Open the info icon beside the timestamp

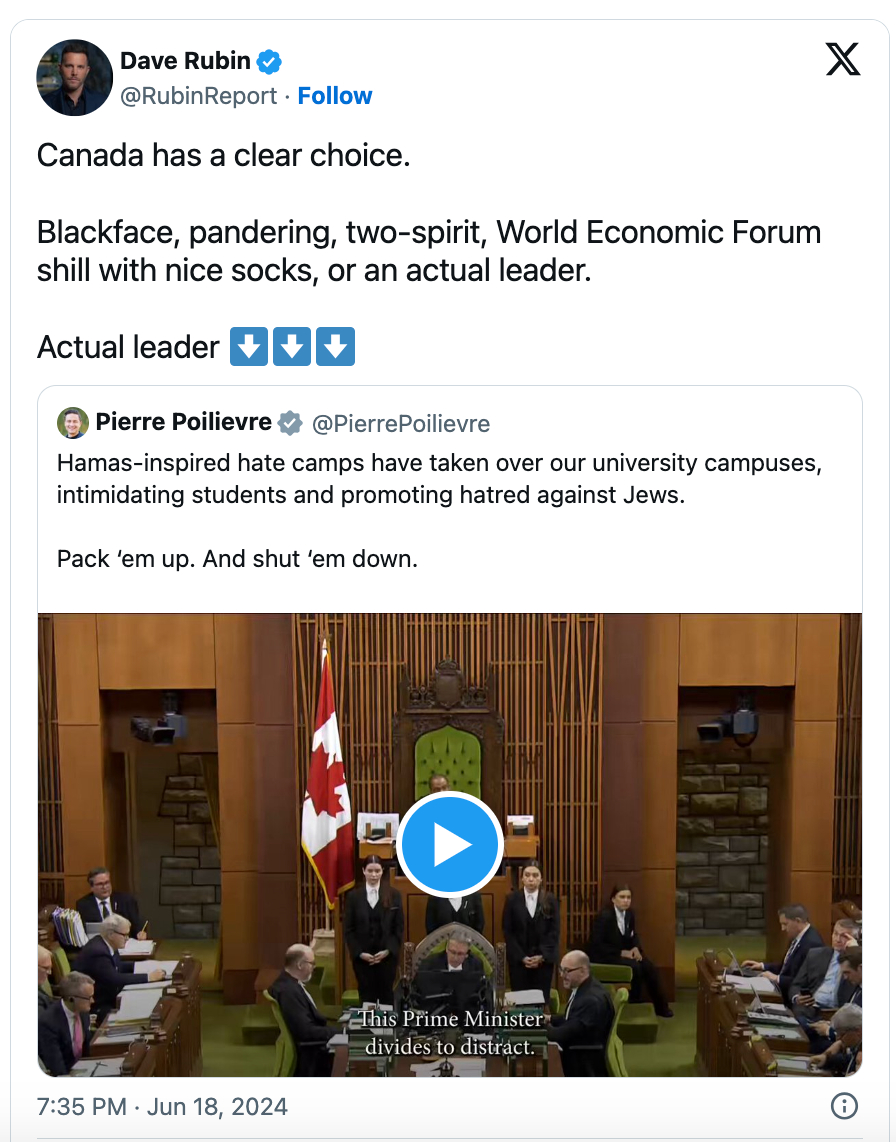pos(844,1106)
